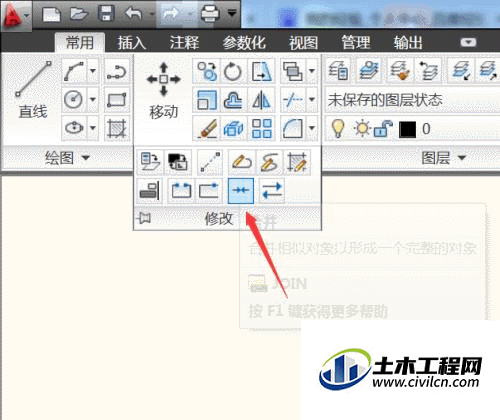Open the 参数化 ribbon tab

(244, 43)
